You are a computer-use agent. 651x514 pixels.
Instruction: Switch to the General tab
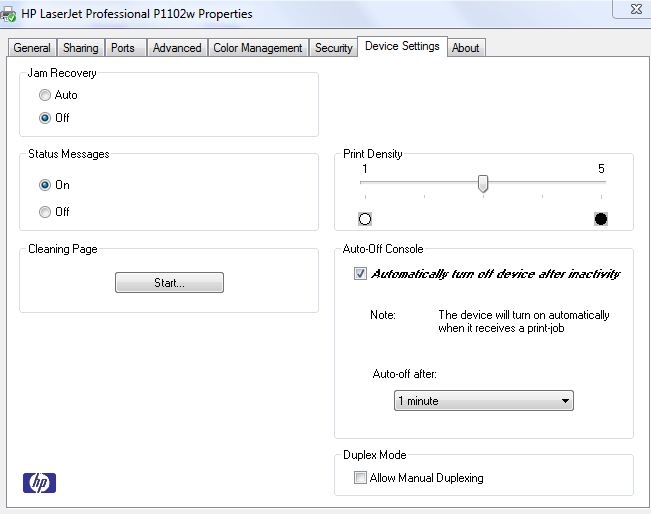point(32,48)
